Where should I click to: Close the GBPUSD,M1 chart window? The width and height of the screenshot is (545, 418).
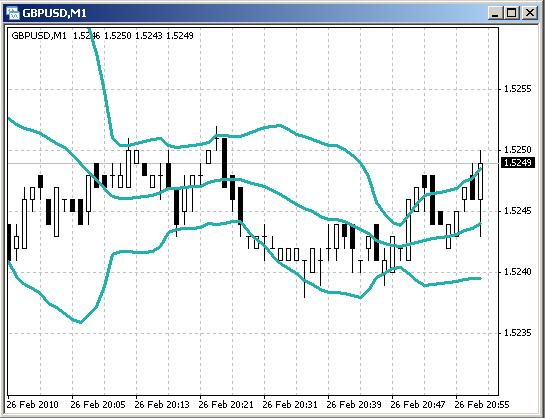tap(529, 14)
